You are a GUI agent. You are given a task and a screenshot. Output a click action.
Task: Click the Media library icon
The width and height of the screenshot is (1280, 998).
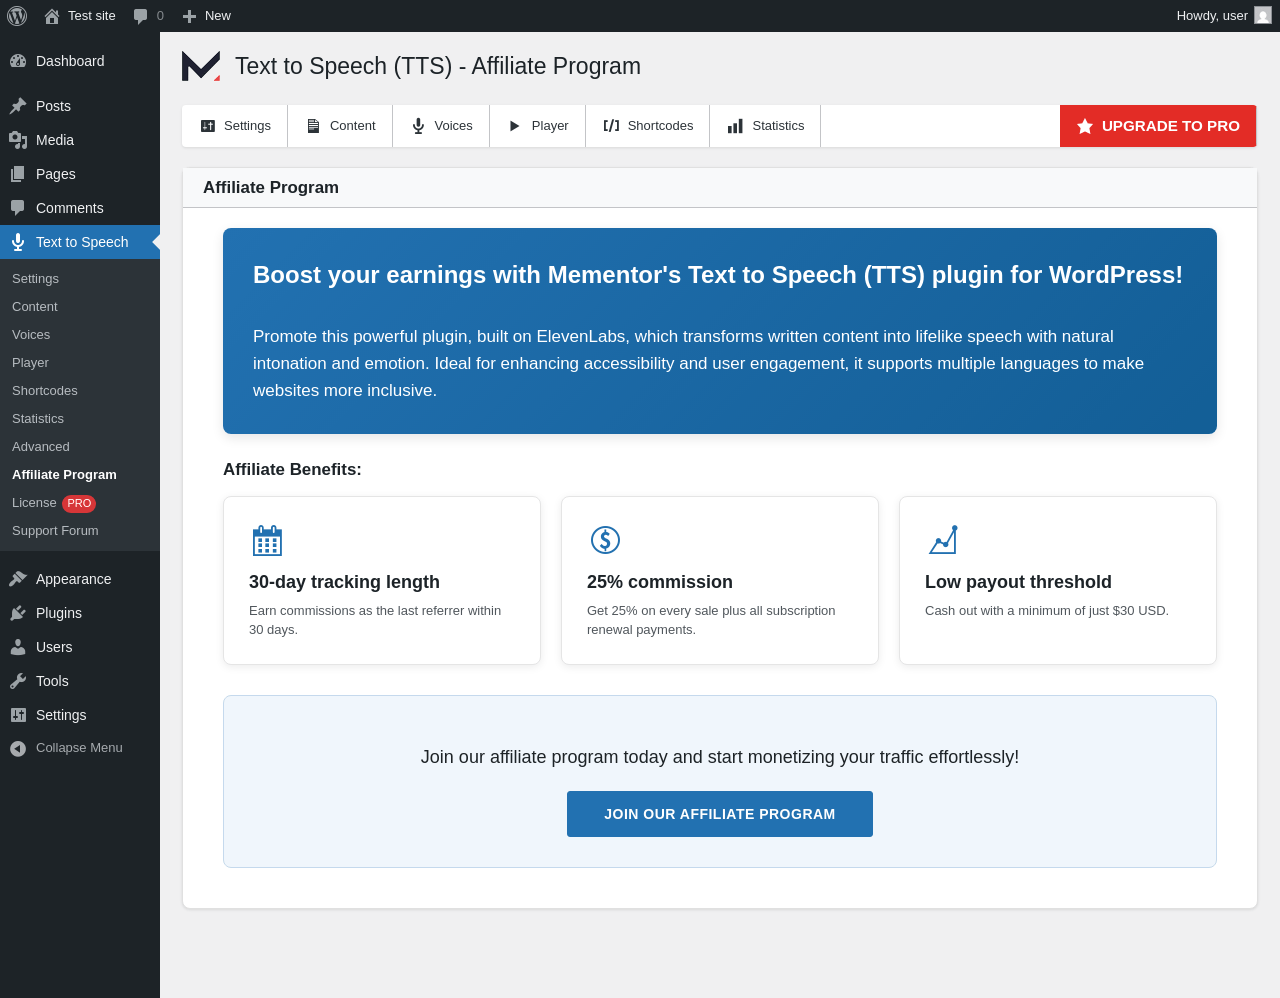18,140
